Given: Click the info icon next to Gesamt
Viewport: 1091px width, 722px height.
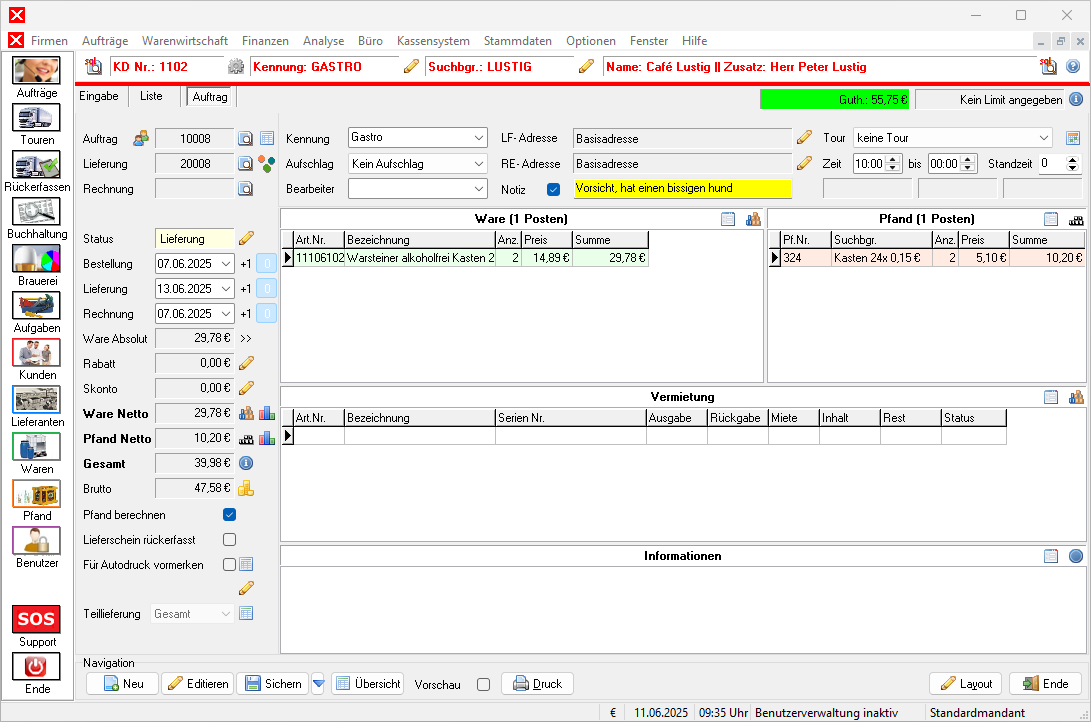Looking at the screenshot, I should (246, 463).
